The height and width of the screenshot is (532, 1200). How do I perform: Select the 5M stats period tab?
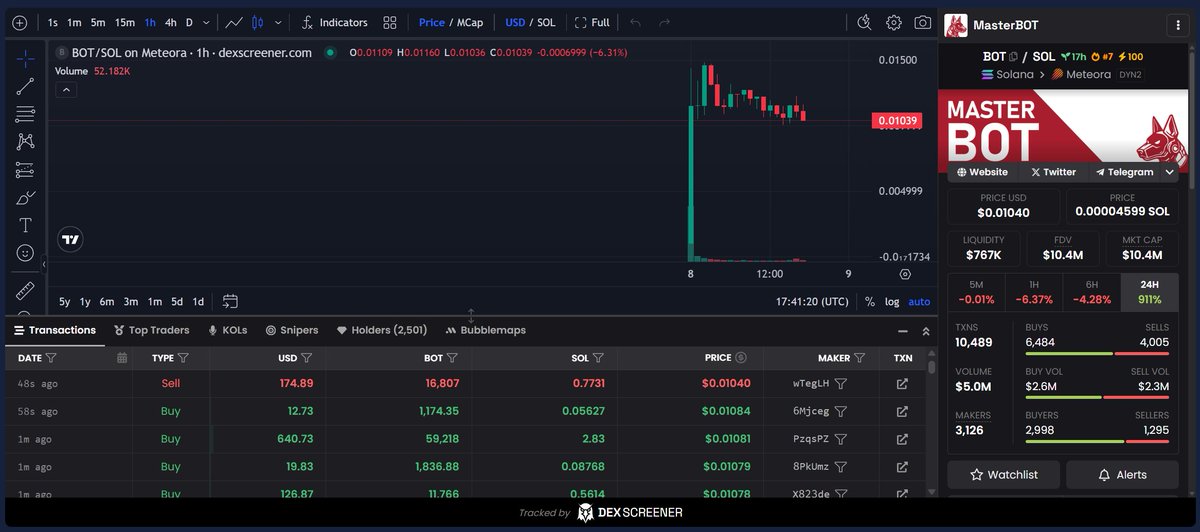pyautogui.click(x=976, y=291)
